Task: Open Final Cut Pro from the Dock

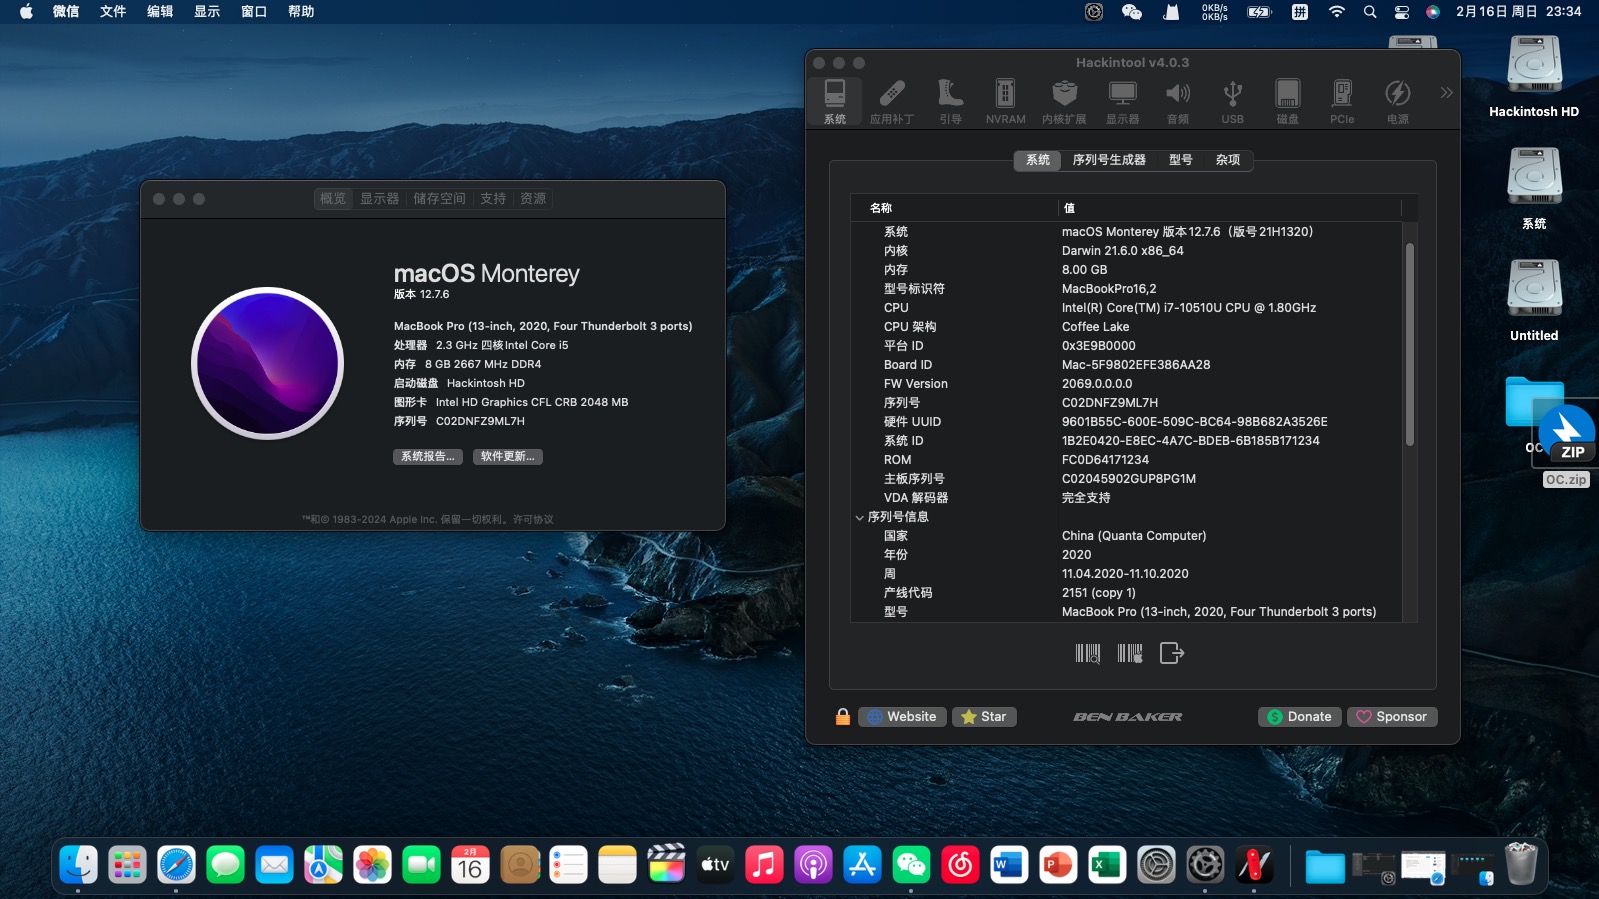Action: (x=666, y=865)
